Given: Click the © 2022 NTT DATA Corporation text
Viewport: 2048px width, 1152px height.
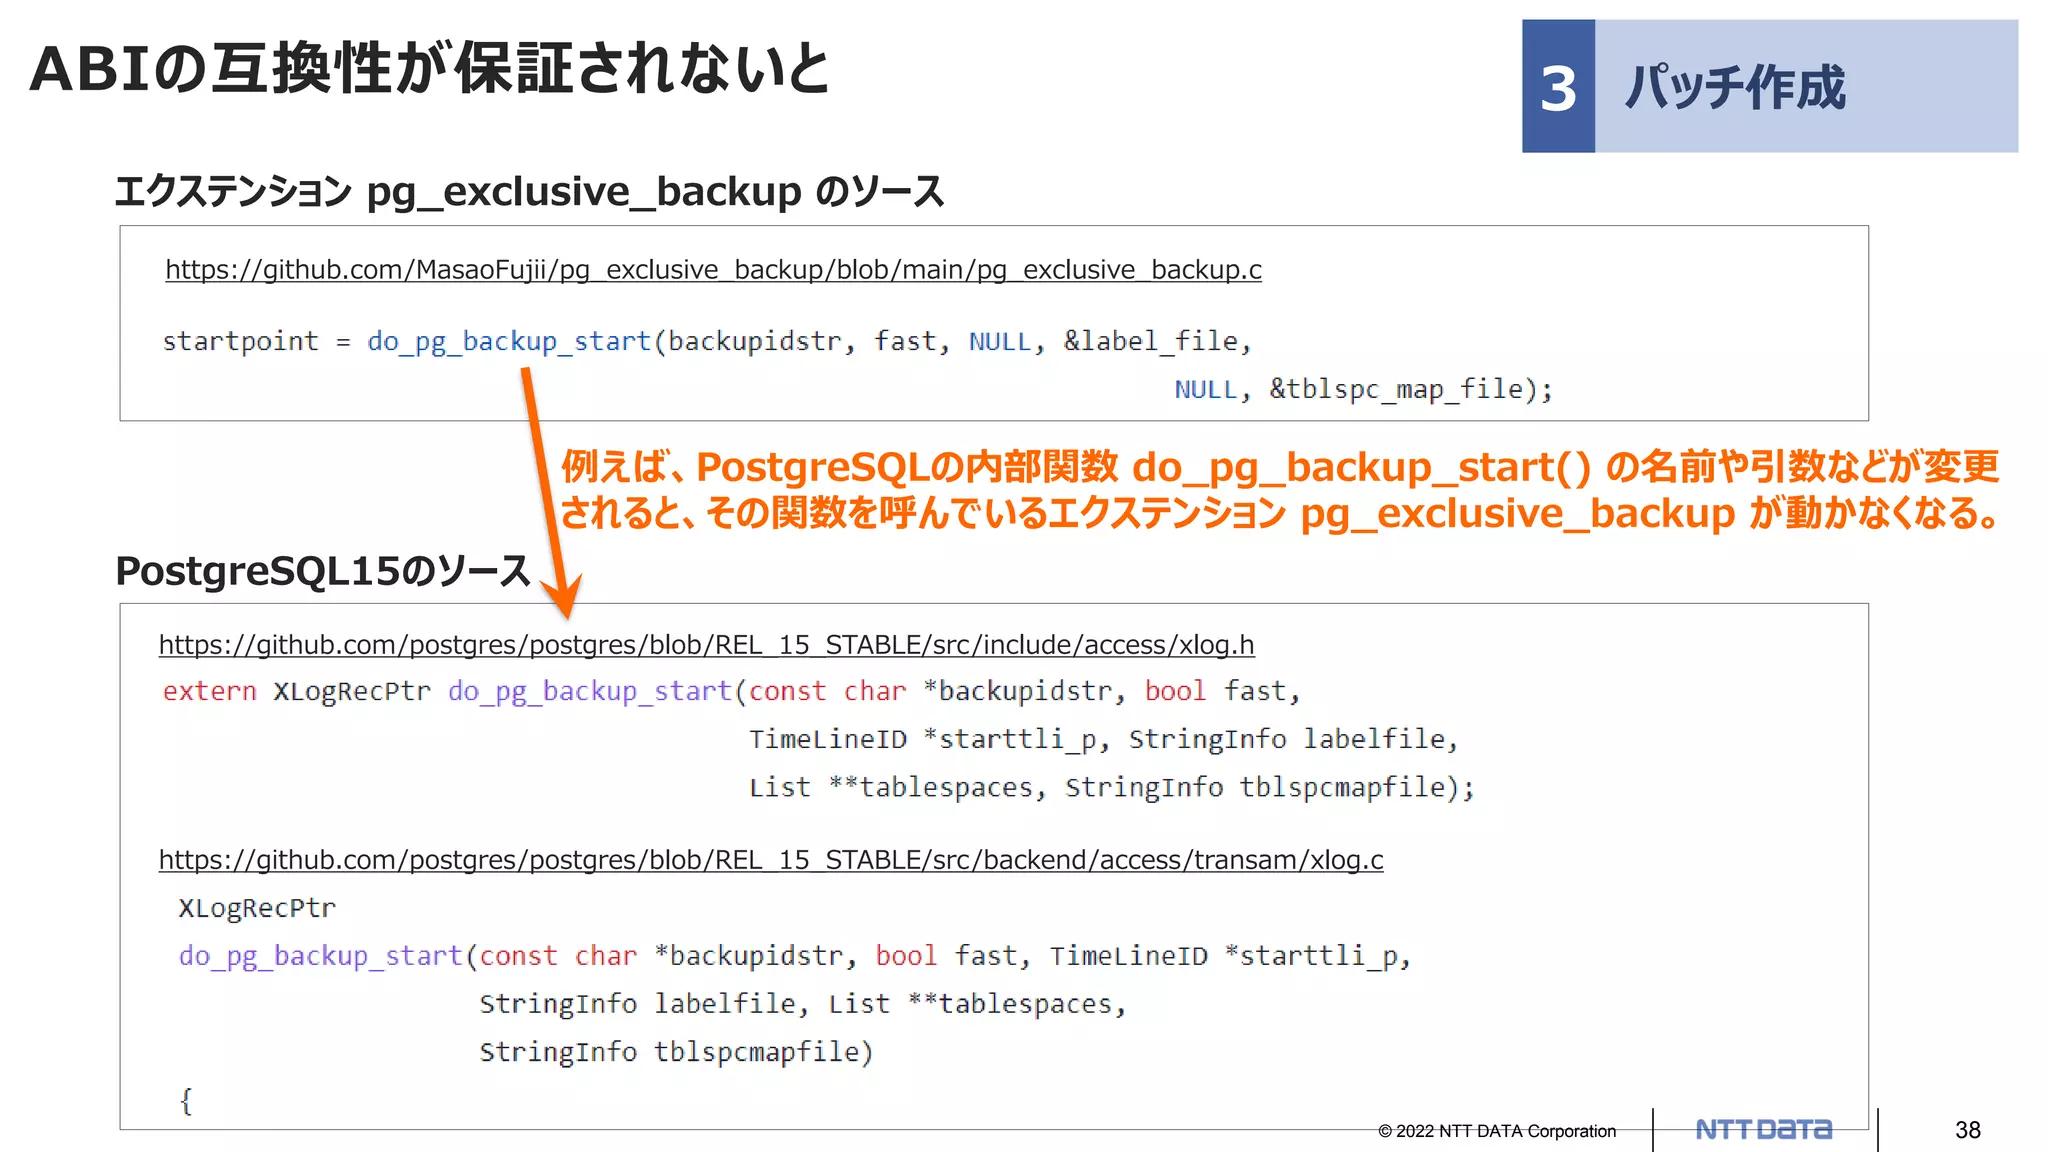Looking at the screenshot, I should (x=1497, y=1131).
